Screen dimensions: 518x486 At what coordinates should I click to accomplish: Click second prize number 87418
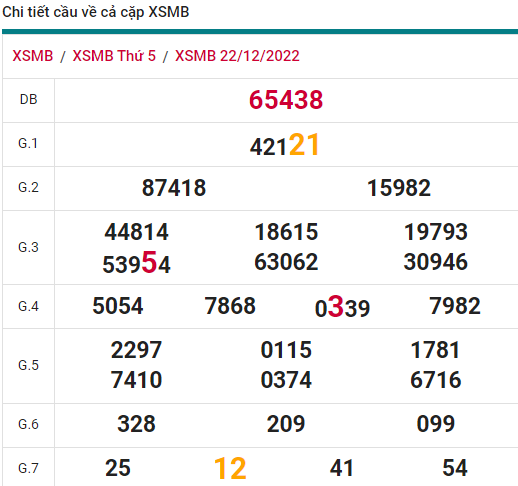pos(174,188)
